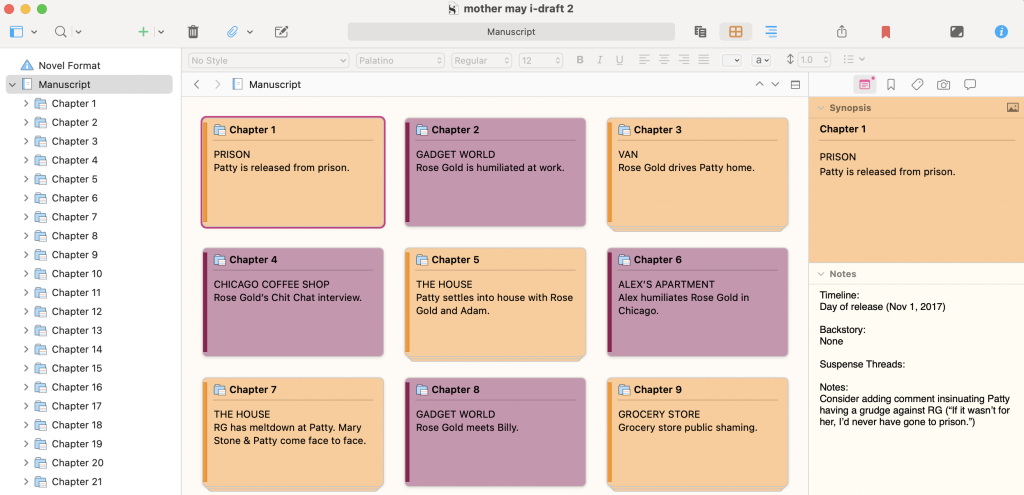The width and height of the screenshot is (1024, 495).
Task: Go forward in editor history
Action: [217, 84]
